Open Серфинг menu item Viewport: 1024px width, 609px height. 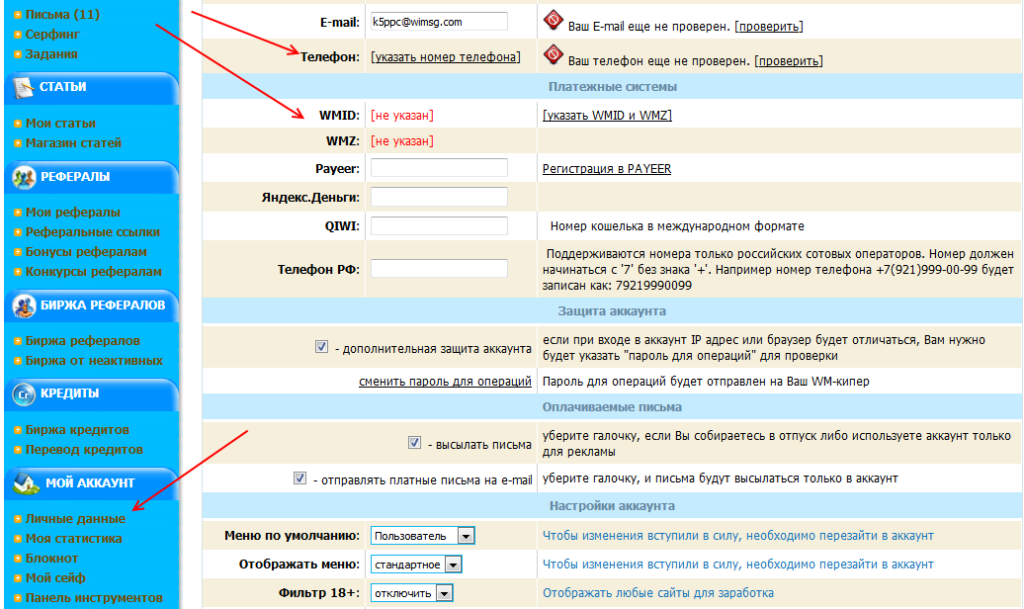point(52,34)
